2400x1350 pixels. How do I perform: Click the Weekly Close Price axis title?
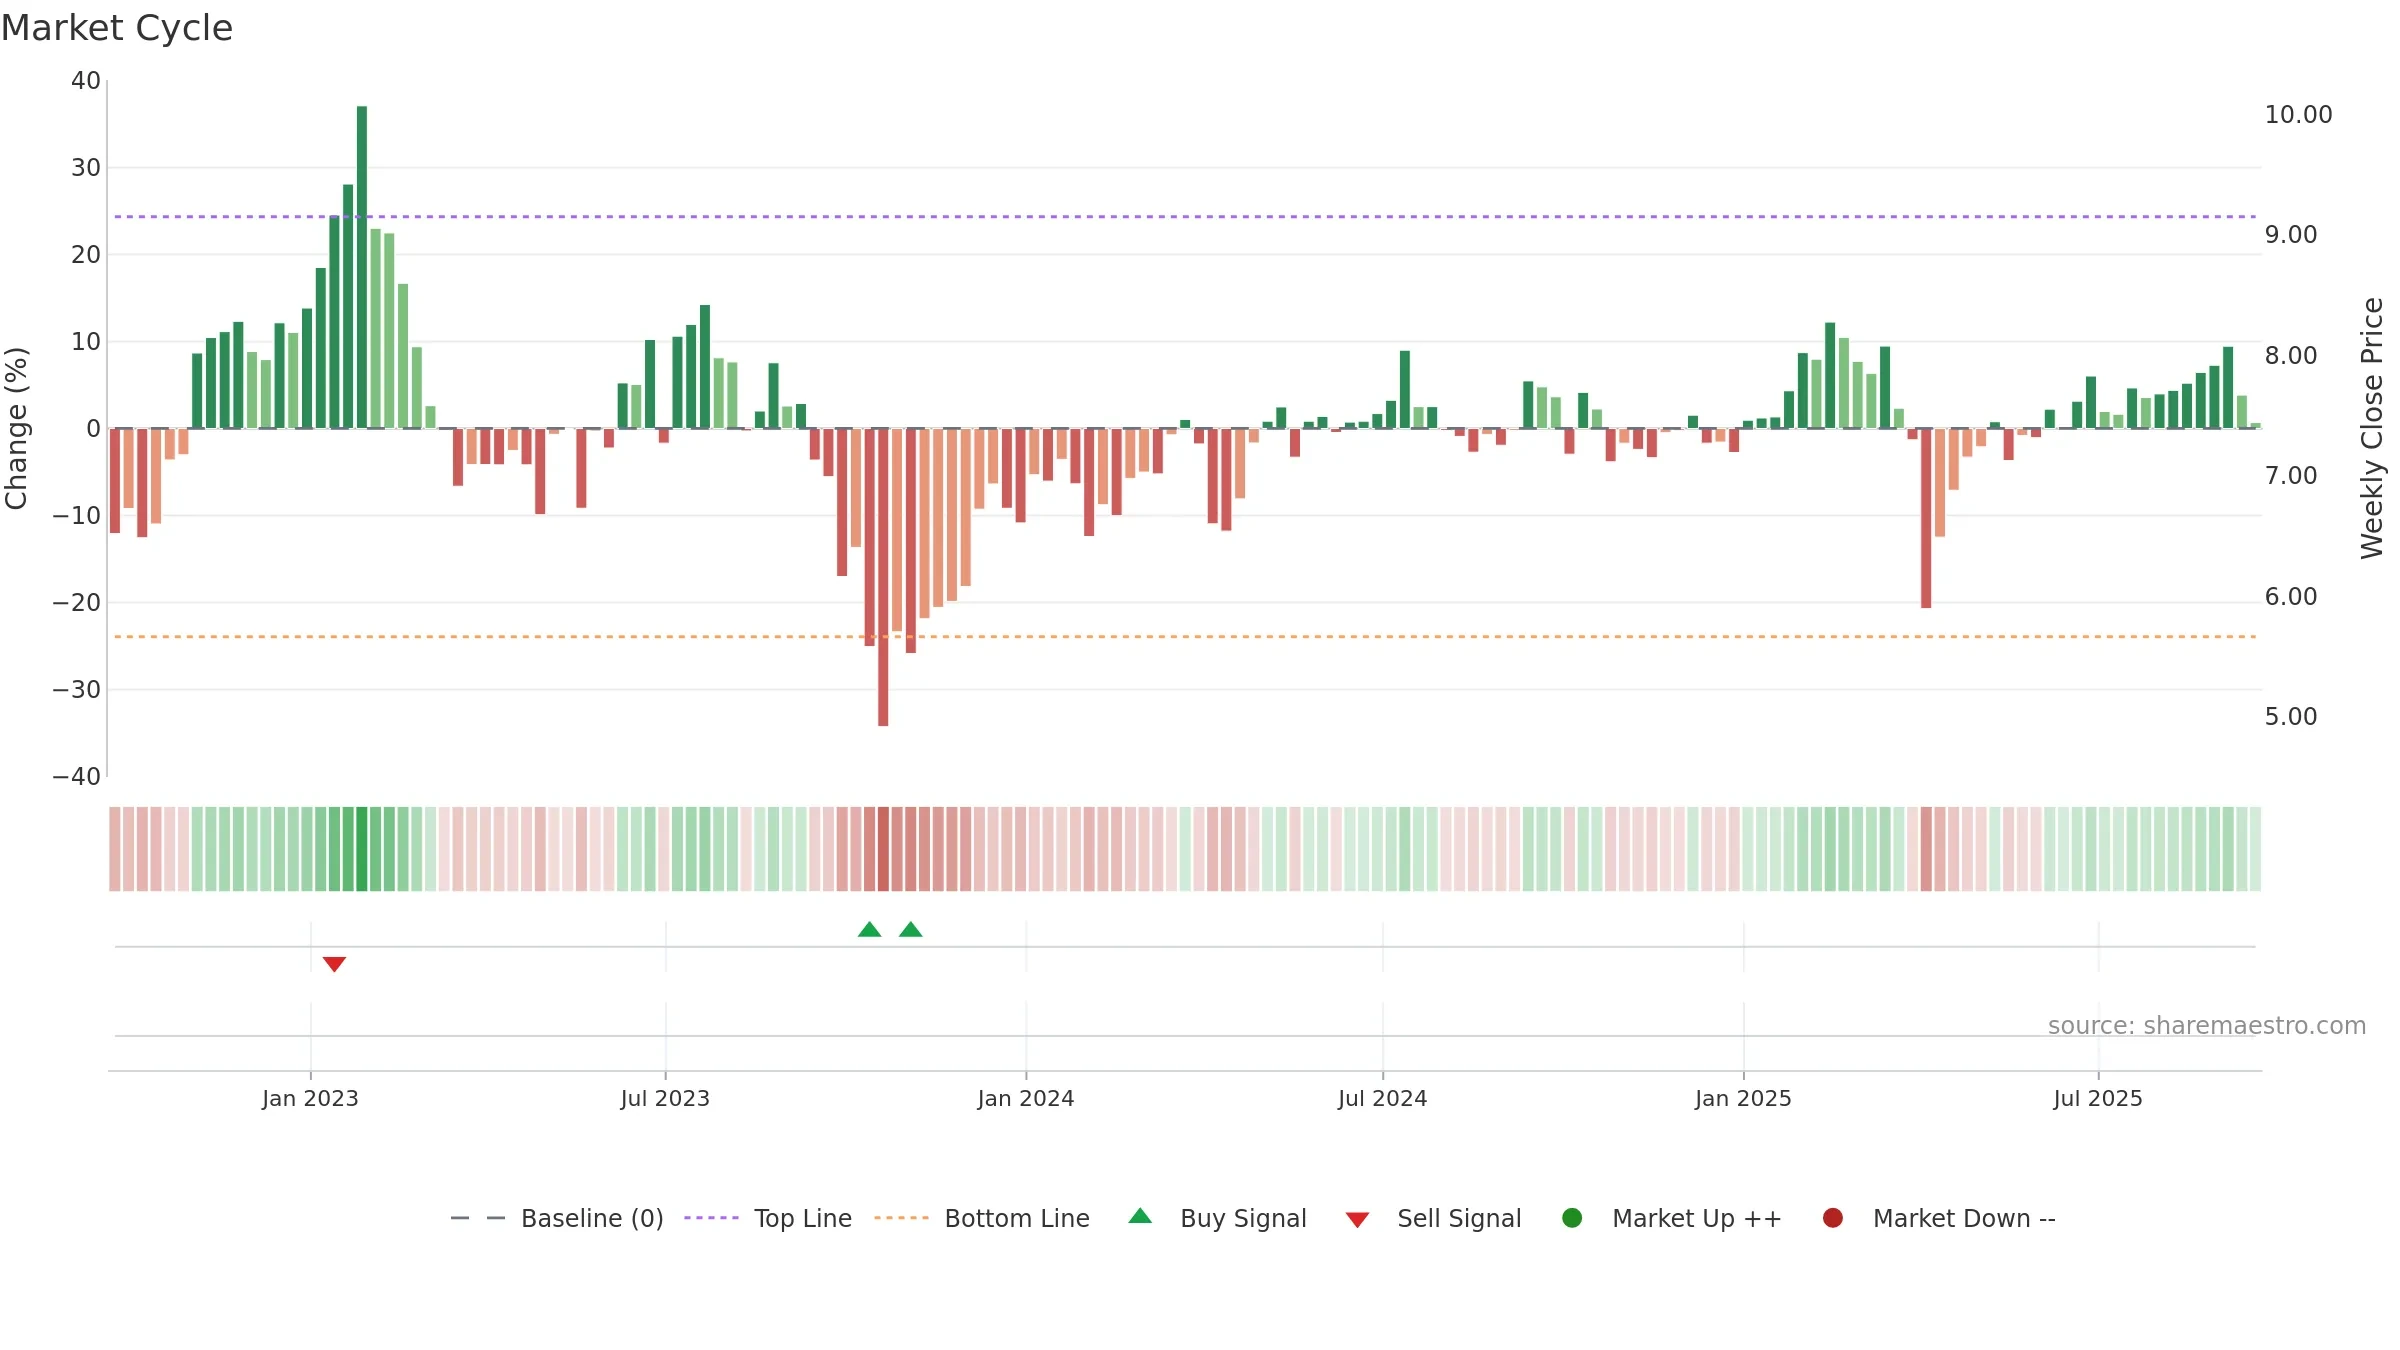point(2372,428)
